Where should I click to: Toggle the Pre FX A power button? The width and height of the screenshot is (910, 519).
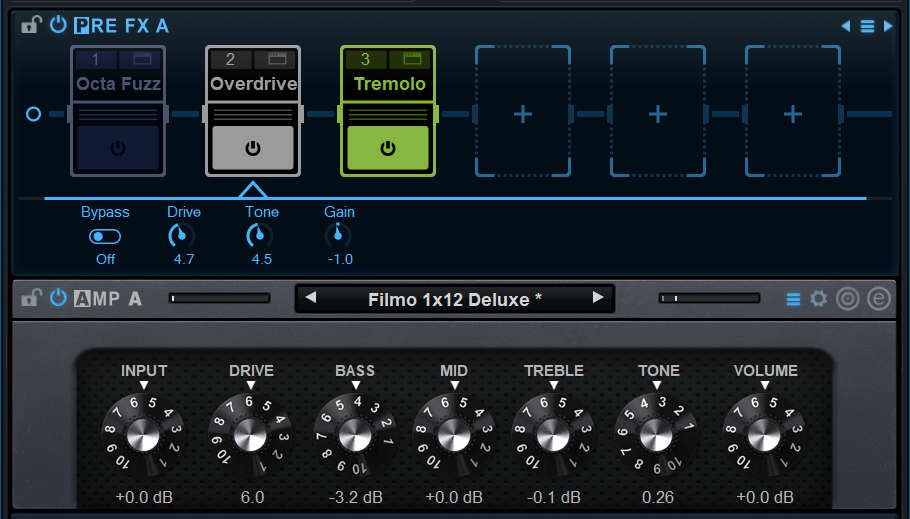pos(58,25)
